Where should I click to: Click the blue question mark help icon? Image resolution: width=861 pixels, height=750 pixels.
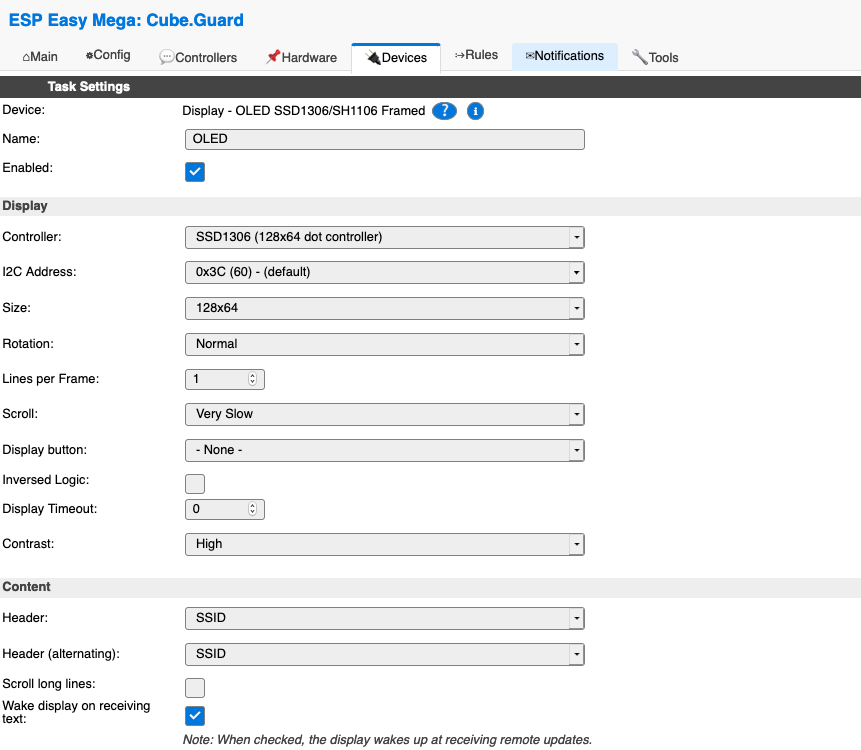[x=444, y=111]
